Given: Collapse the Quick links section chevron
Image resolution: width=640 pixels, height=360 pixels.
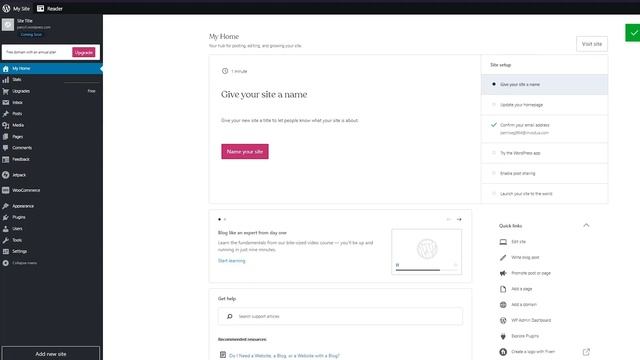Looking at the screenshot, I should tap(586, 225).
